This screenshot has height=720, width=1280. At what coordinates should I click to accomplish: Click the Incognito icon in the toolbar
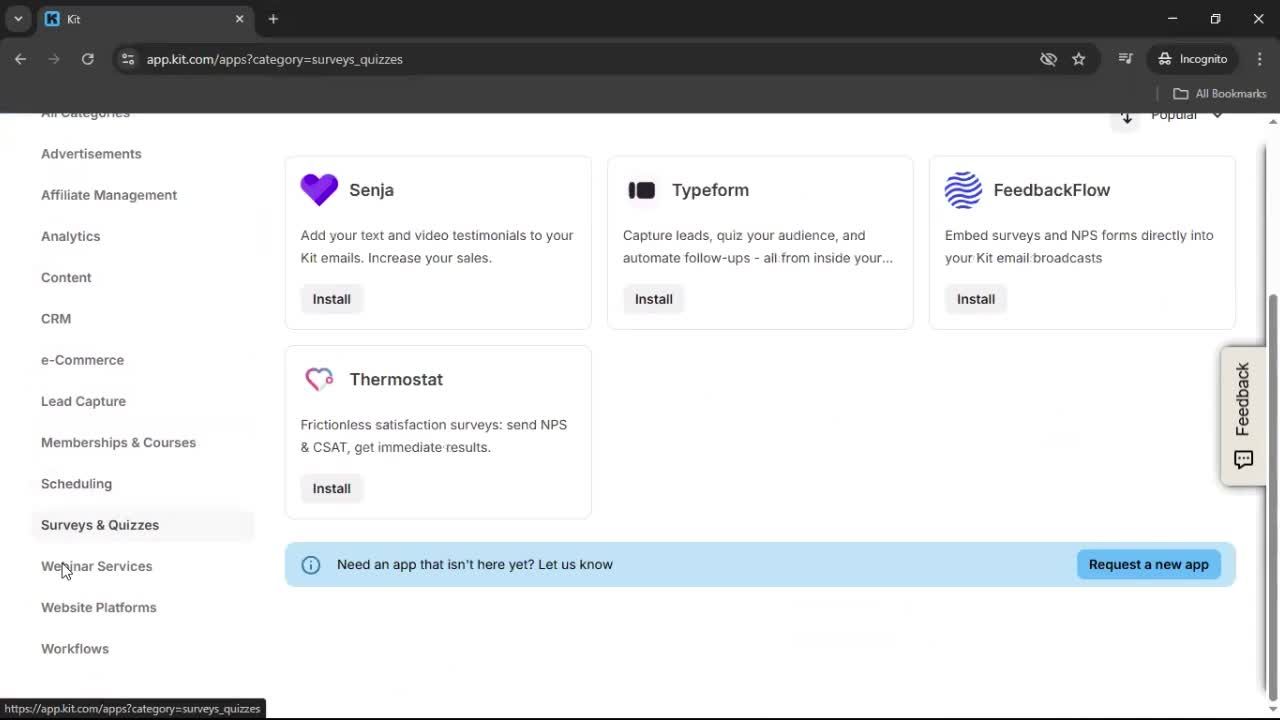pyautogui.click(x=1165, y=59)
